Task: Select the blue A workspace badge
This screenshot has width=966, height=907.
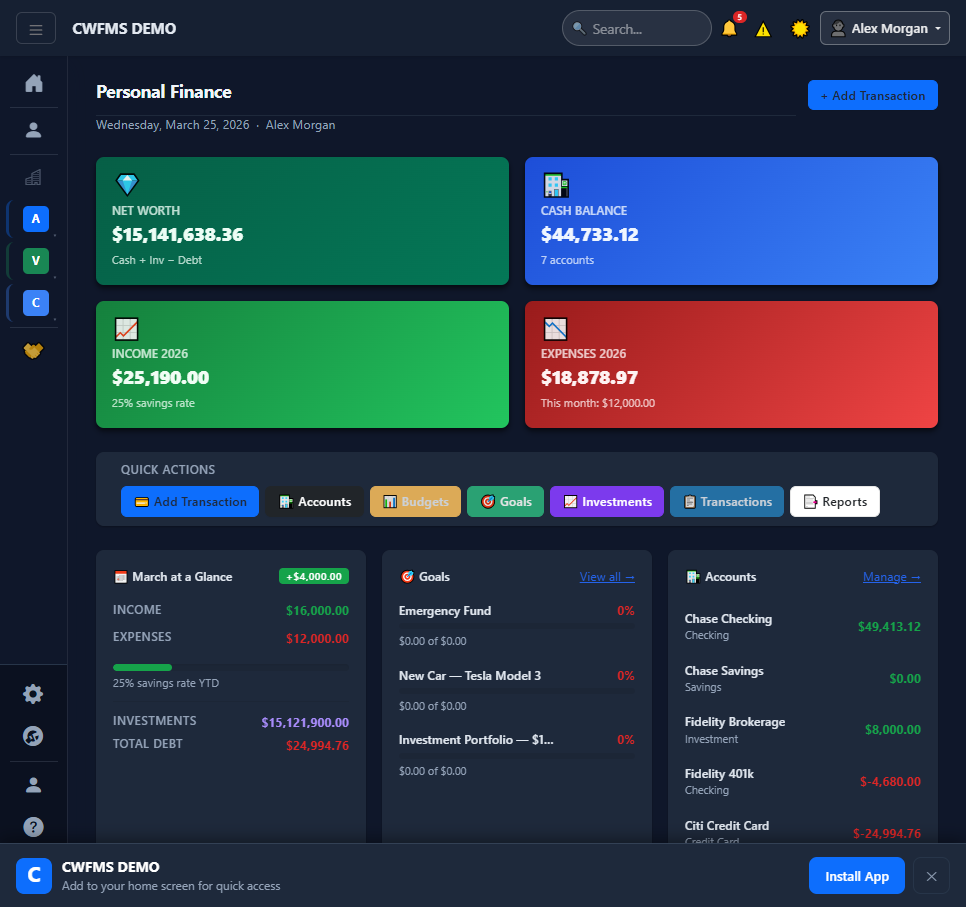Action: 35,218
